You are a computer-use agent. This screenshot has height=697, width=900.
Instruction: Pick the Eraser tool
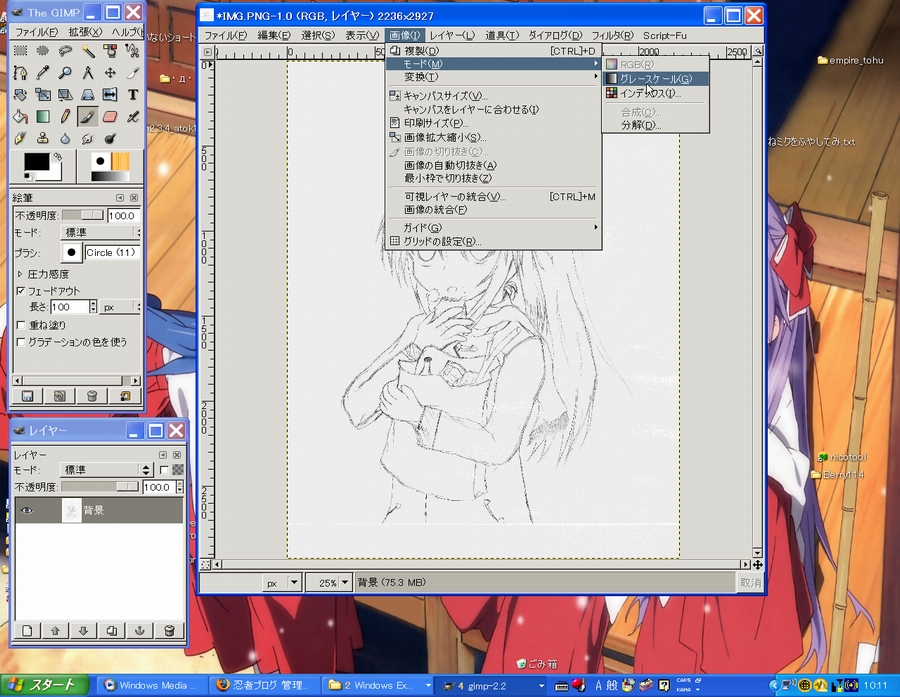[110, 117]
